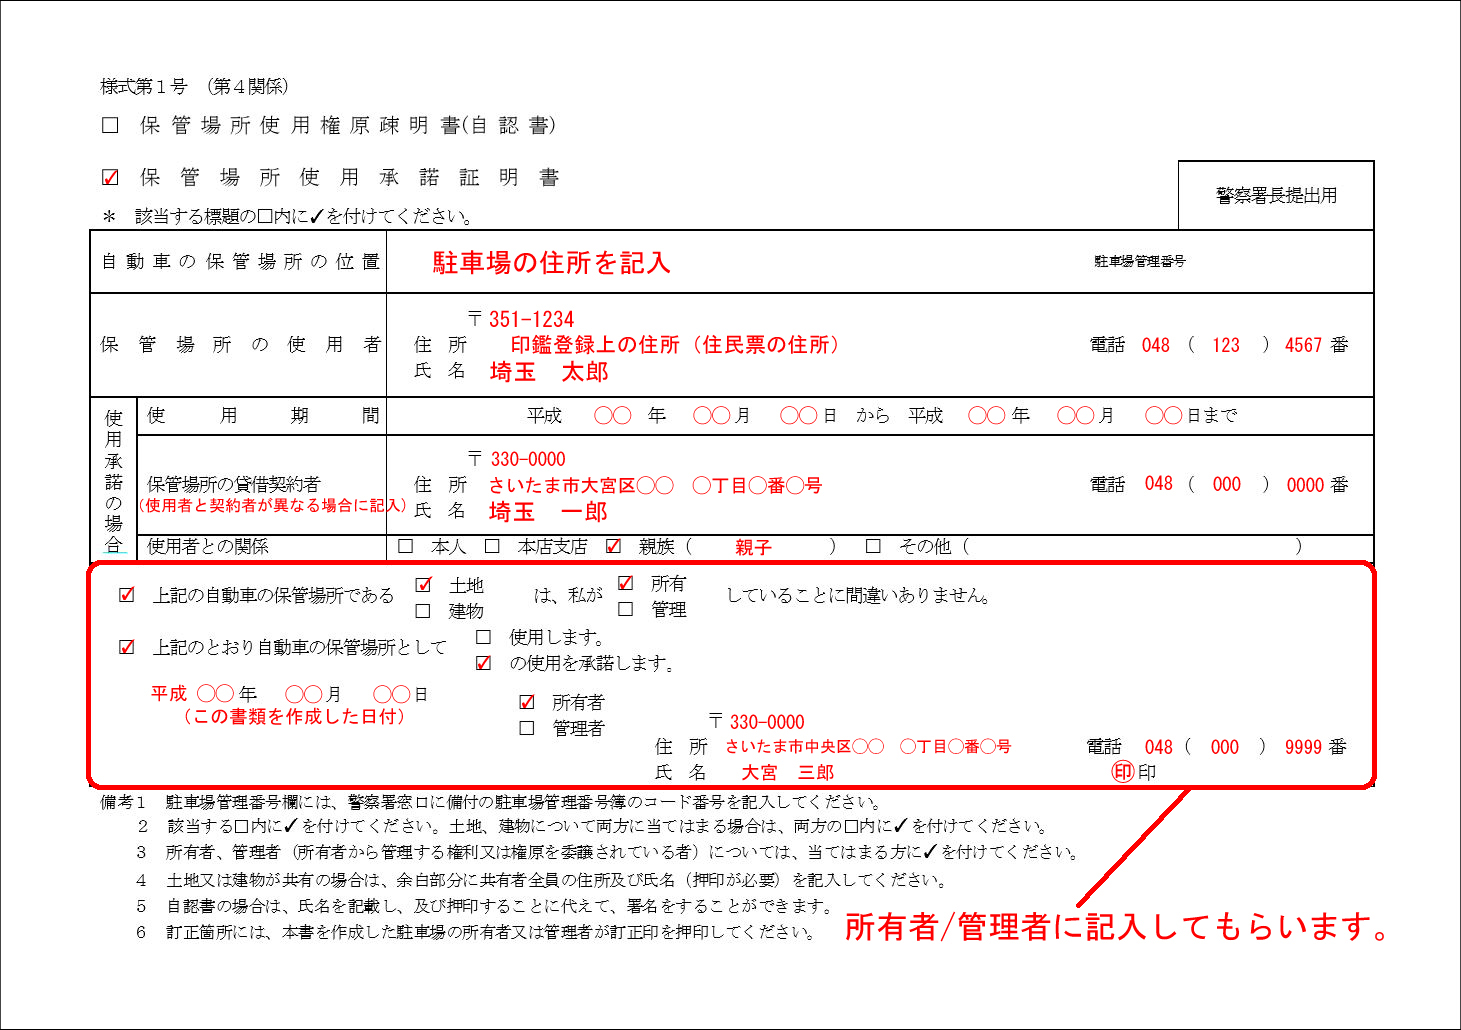This screenshot has width=1461, height=1030.
Task: Click note 6 about 訂正箇所
Action: click(476, 933)
